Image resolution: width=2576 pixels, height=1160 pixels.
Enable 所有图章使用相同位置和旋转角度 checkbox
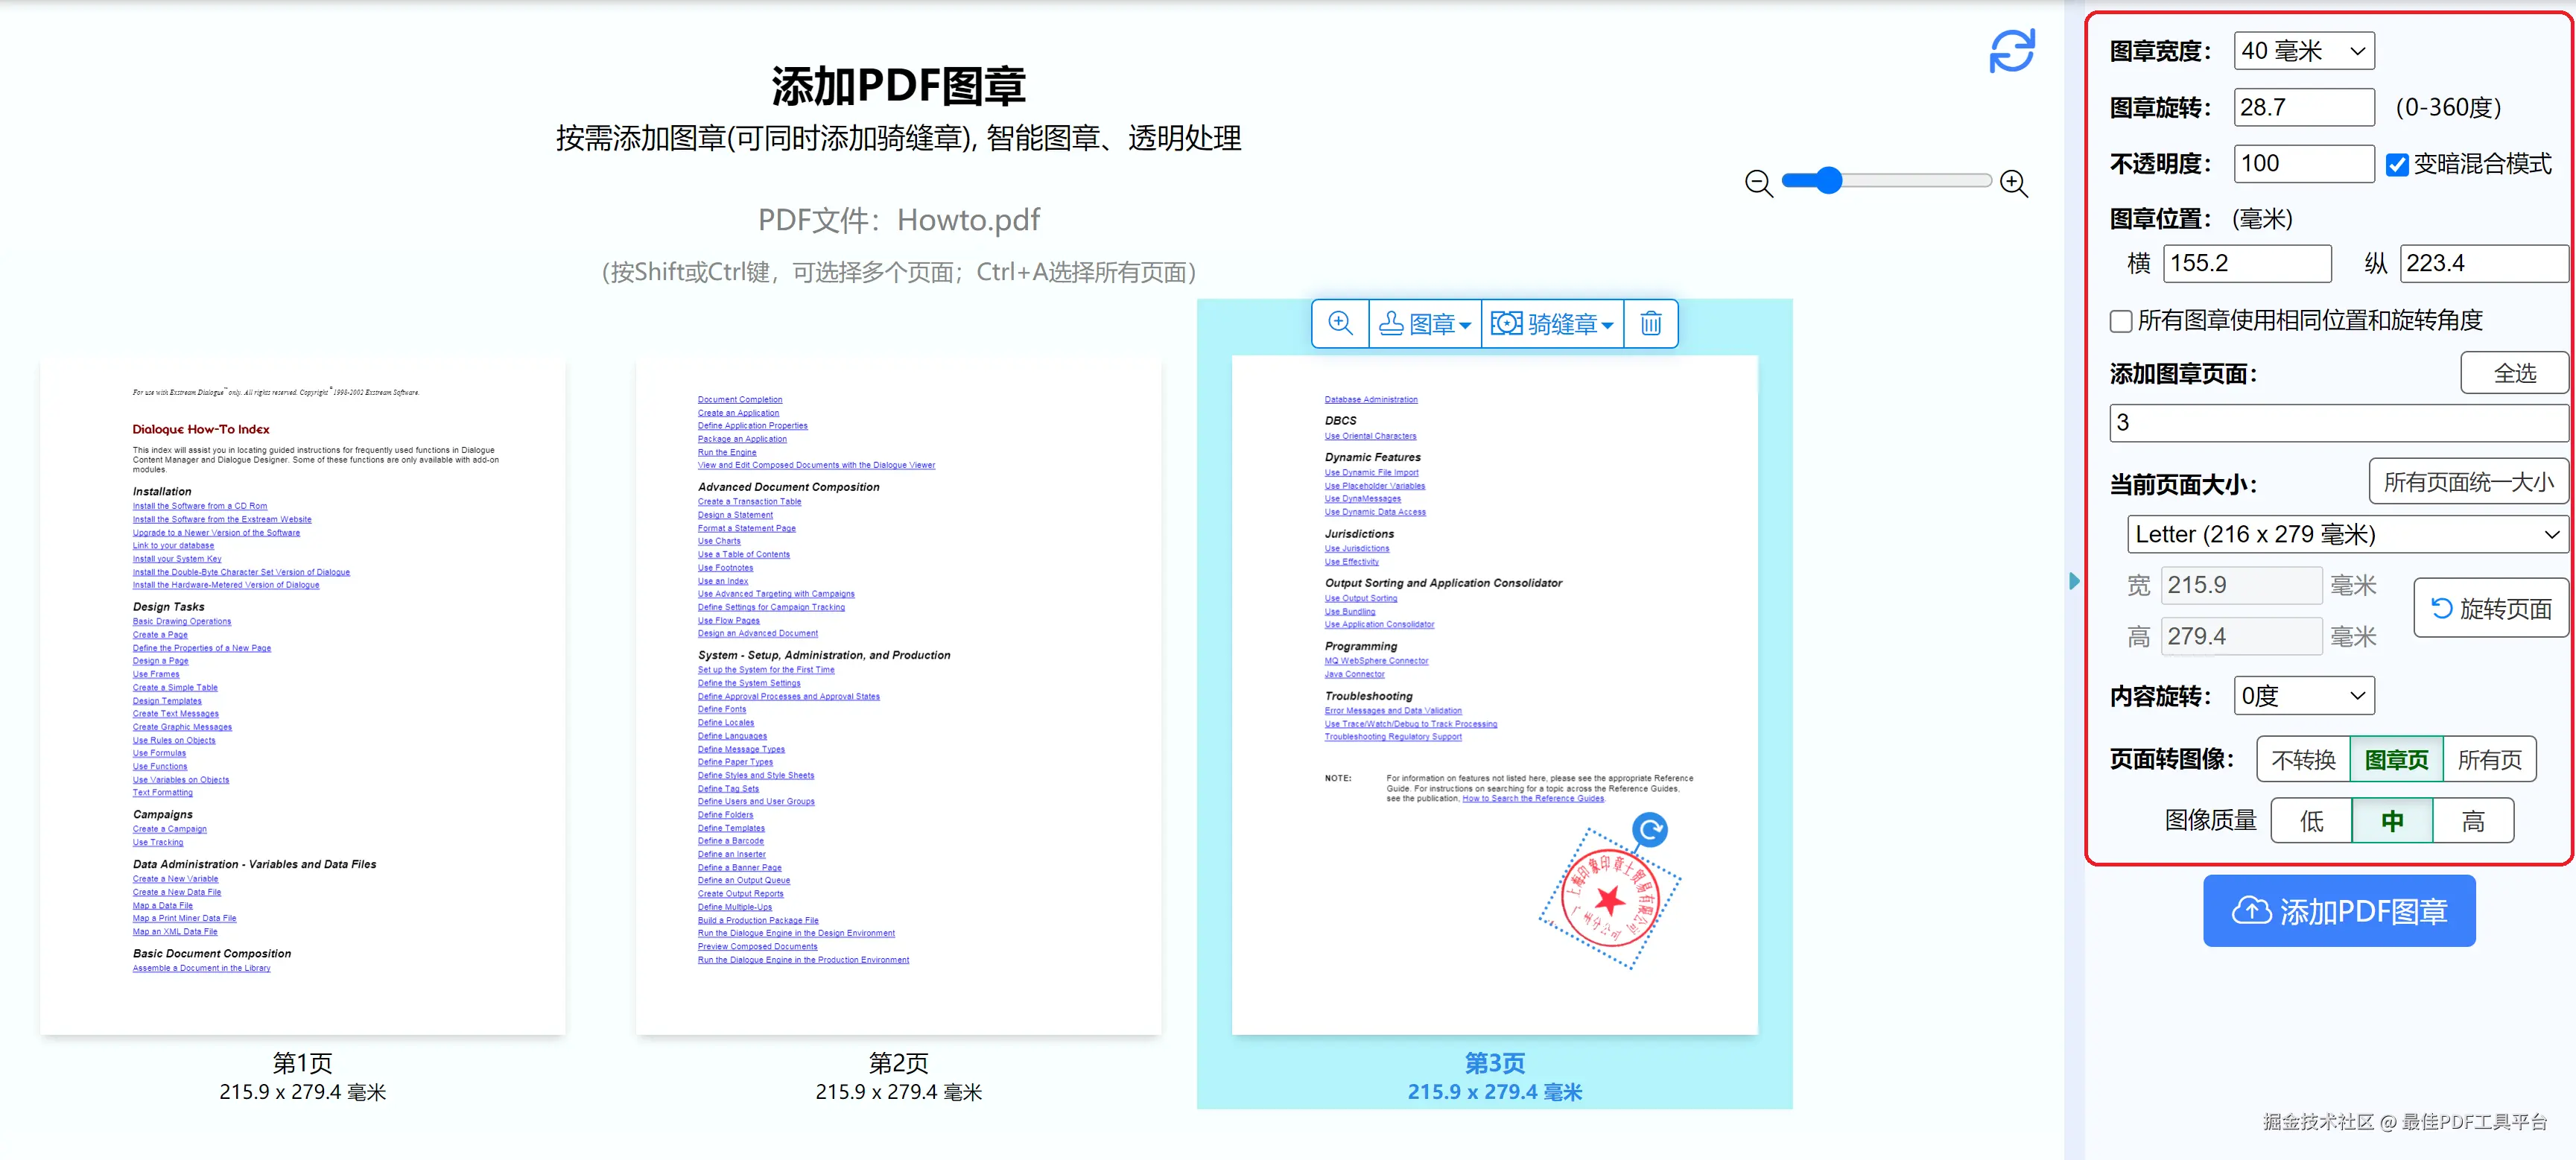(2120, 321)
